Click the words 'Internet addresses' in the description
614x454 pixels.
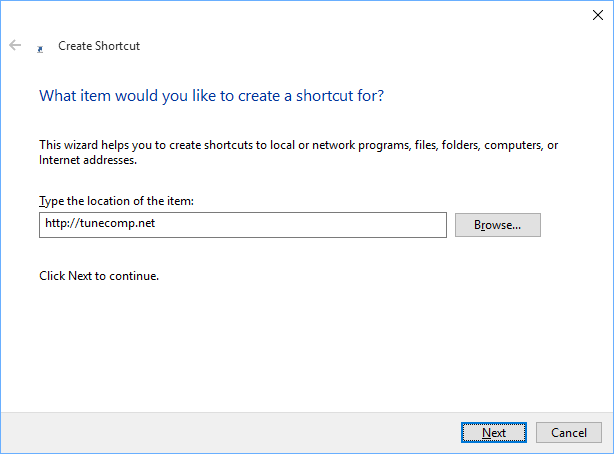[86, 159]
